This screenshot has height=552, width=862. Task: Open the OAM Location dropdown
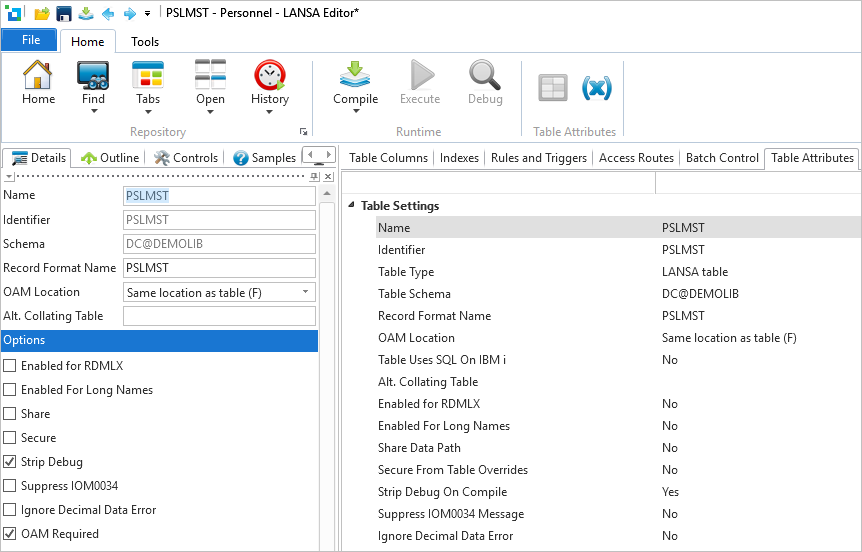305,292
